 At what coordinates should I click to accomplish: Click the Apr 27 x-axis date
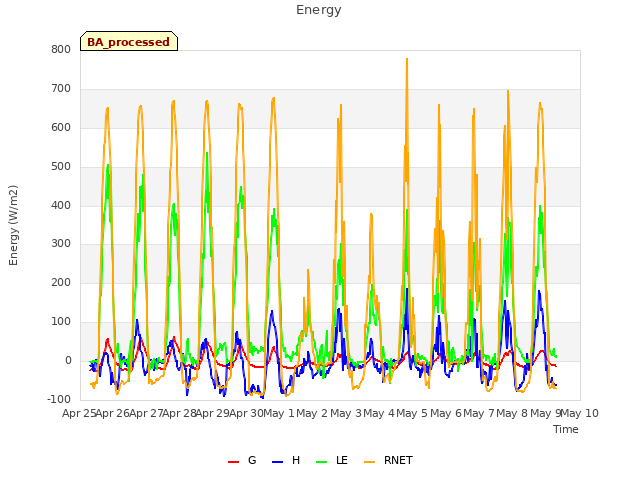(146, 413)
